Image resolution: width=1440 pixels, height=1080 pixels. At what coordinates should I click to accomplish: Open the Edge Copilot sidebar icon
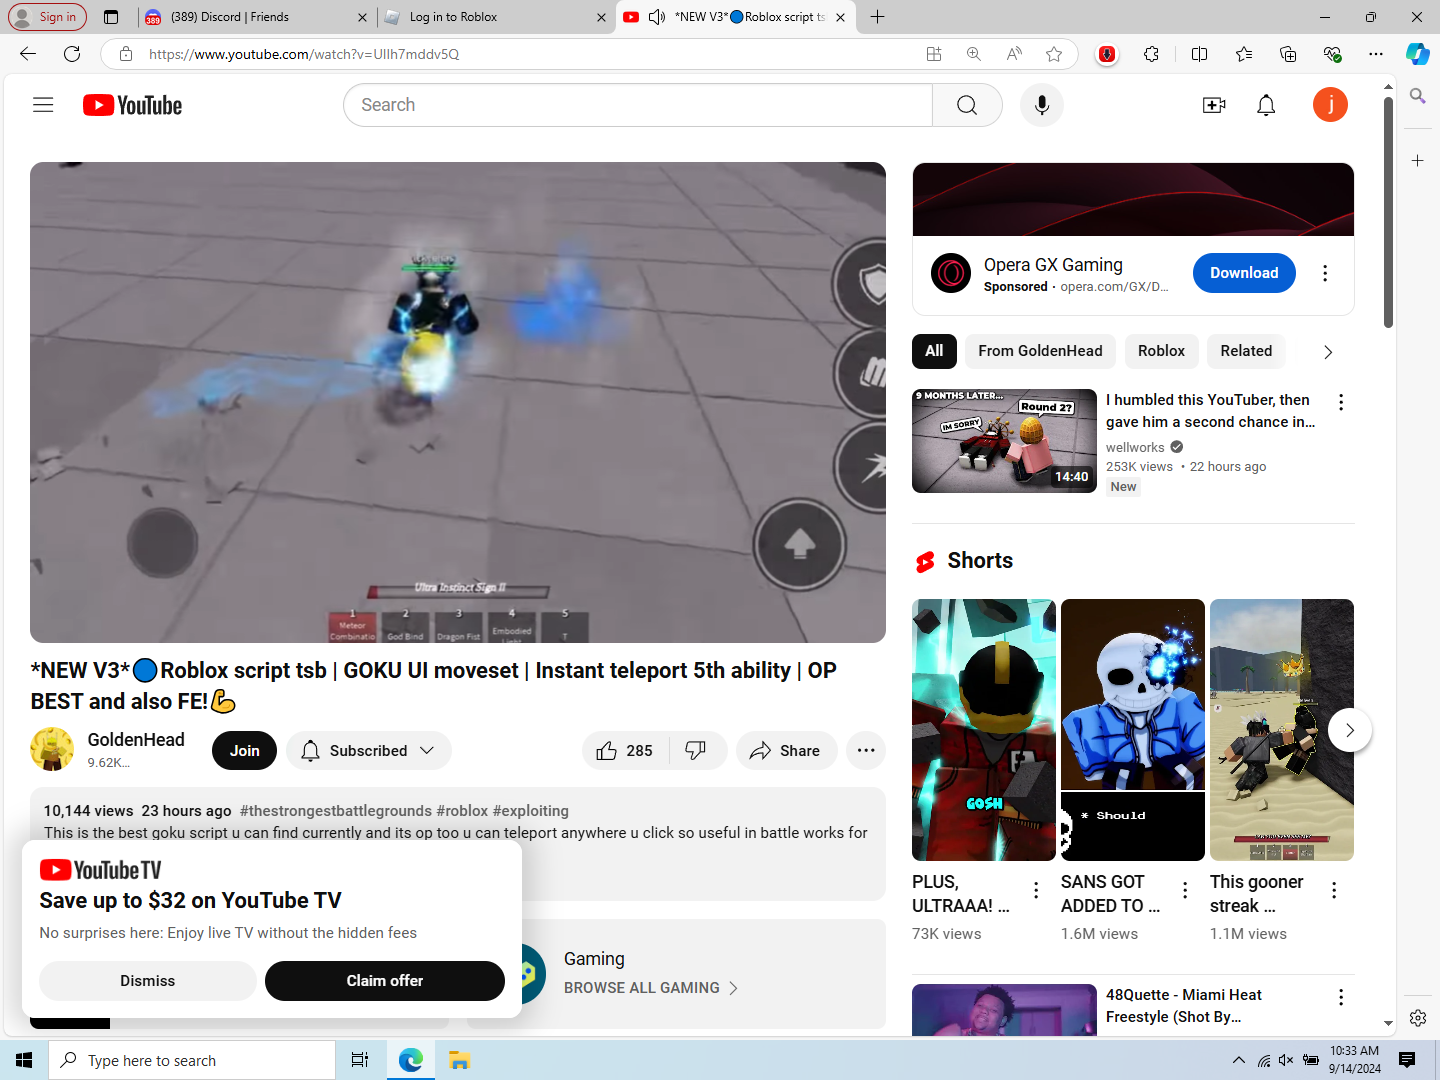tap(1418, 54)
